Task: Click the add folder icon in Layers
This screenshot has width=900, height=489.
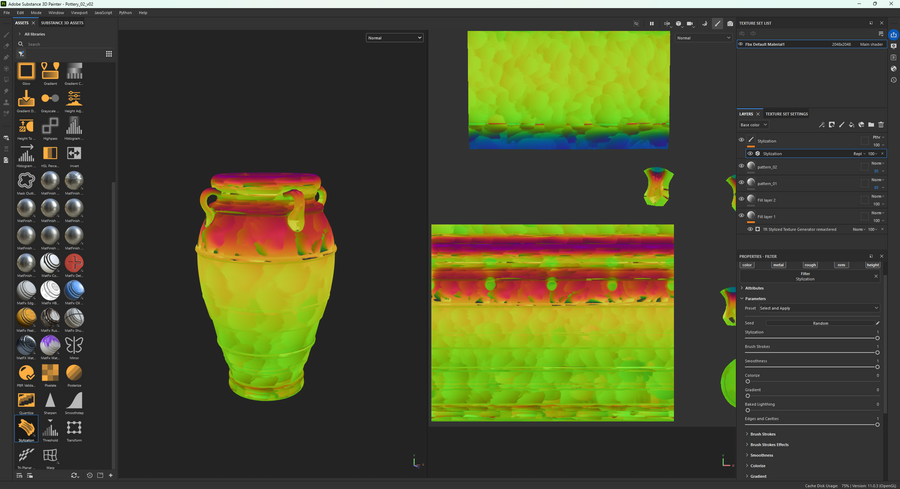Action: point(871,125)
